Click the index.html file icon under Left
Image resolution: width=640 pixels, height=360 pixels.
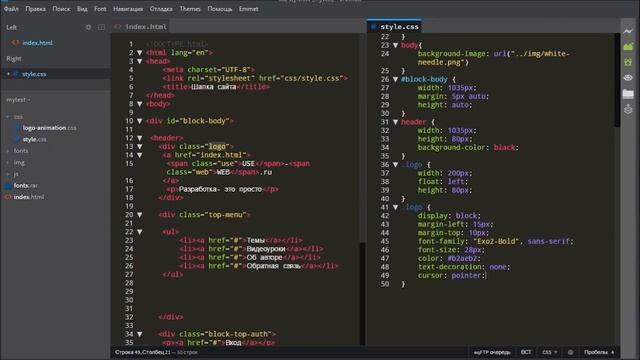pos(15,42)
